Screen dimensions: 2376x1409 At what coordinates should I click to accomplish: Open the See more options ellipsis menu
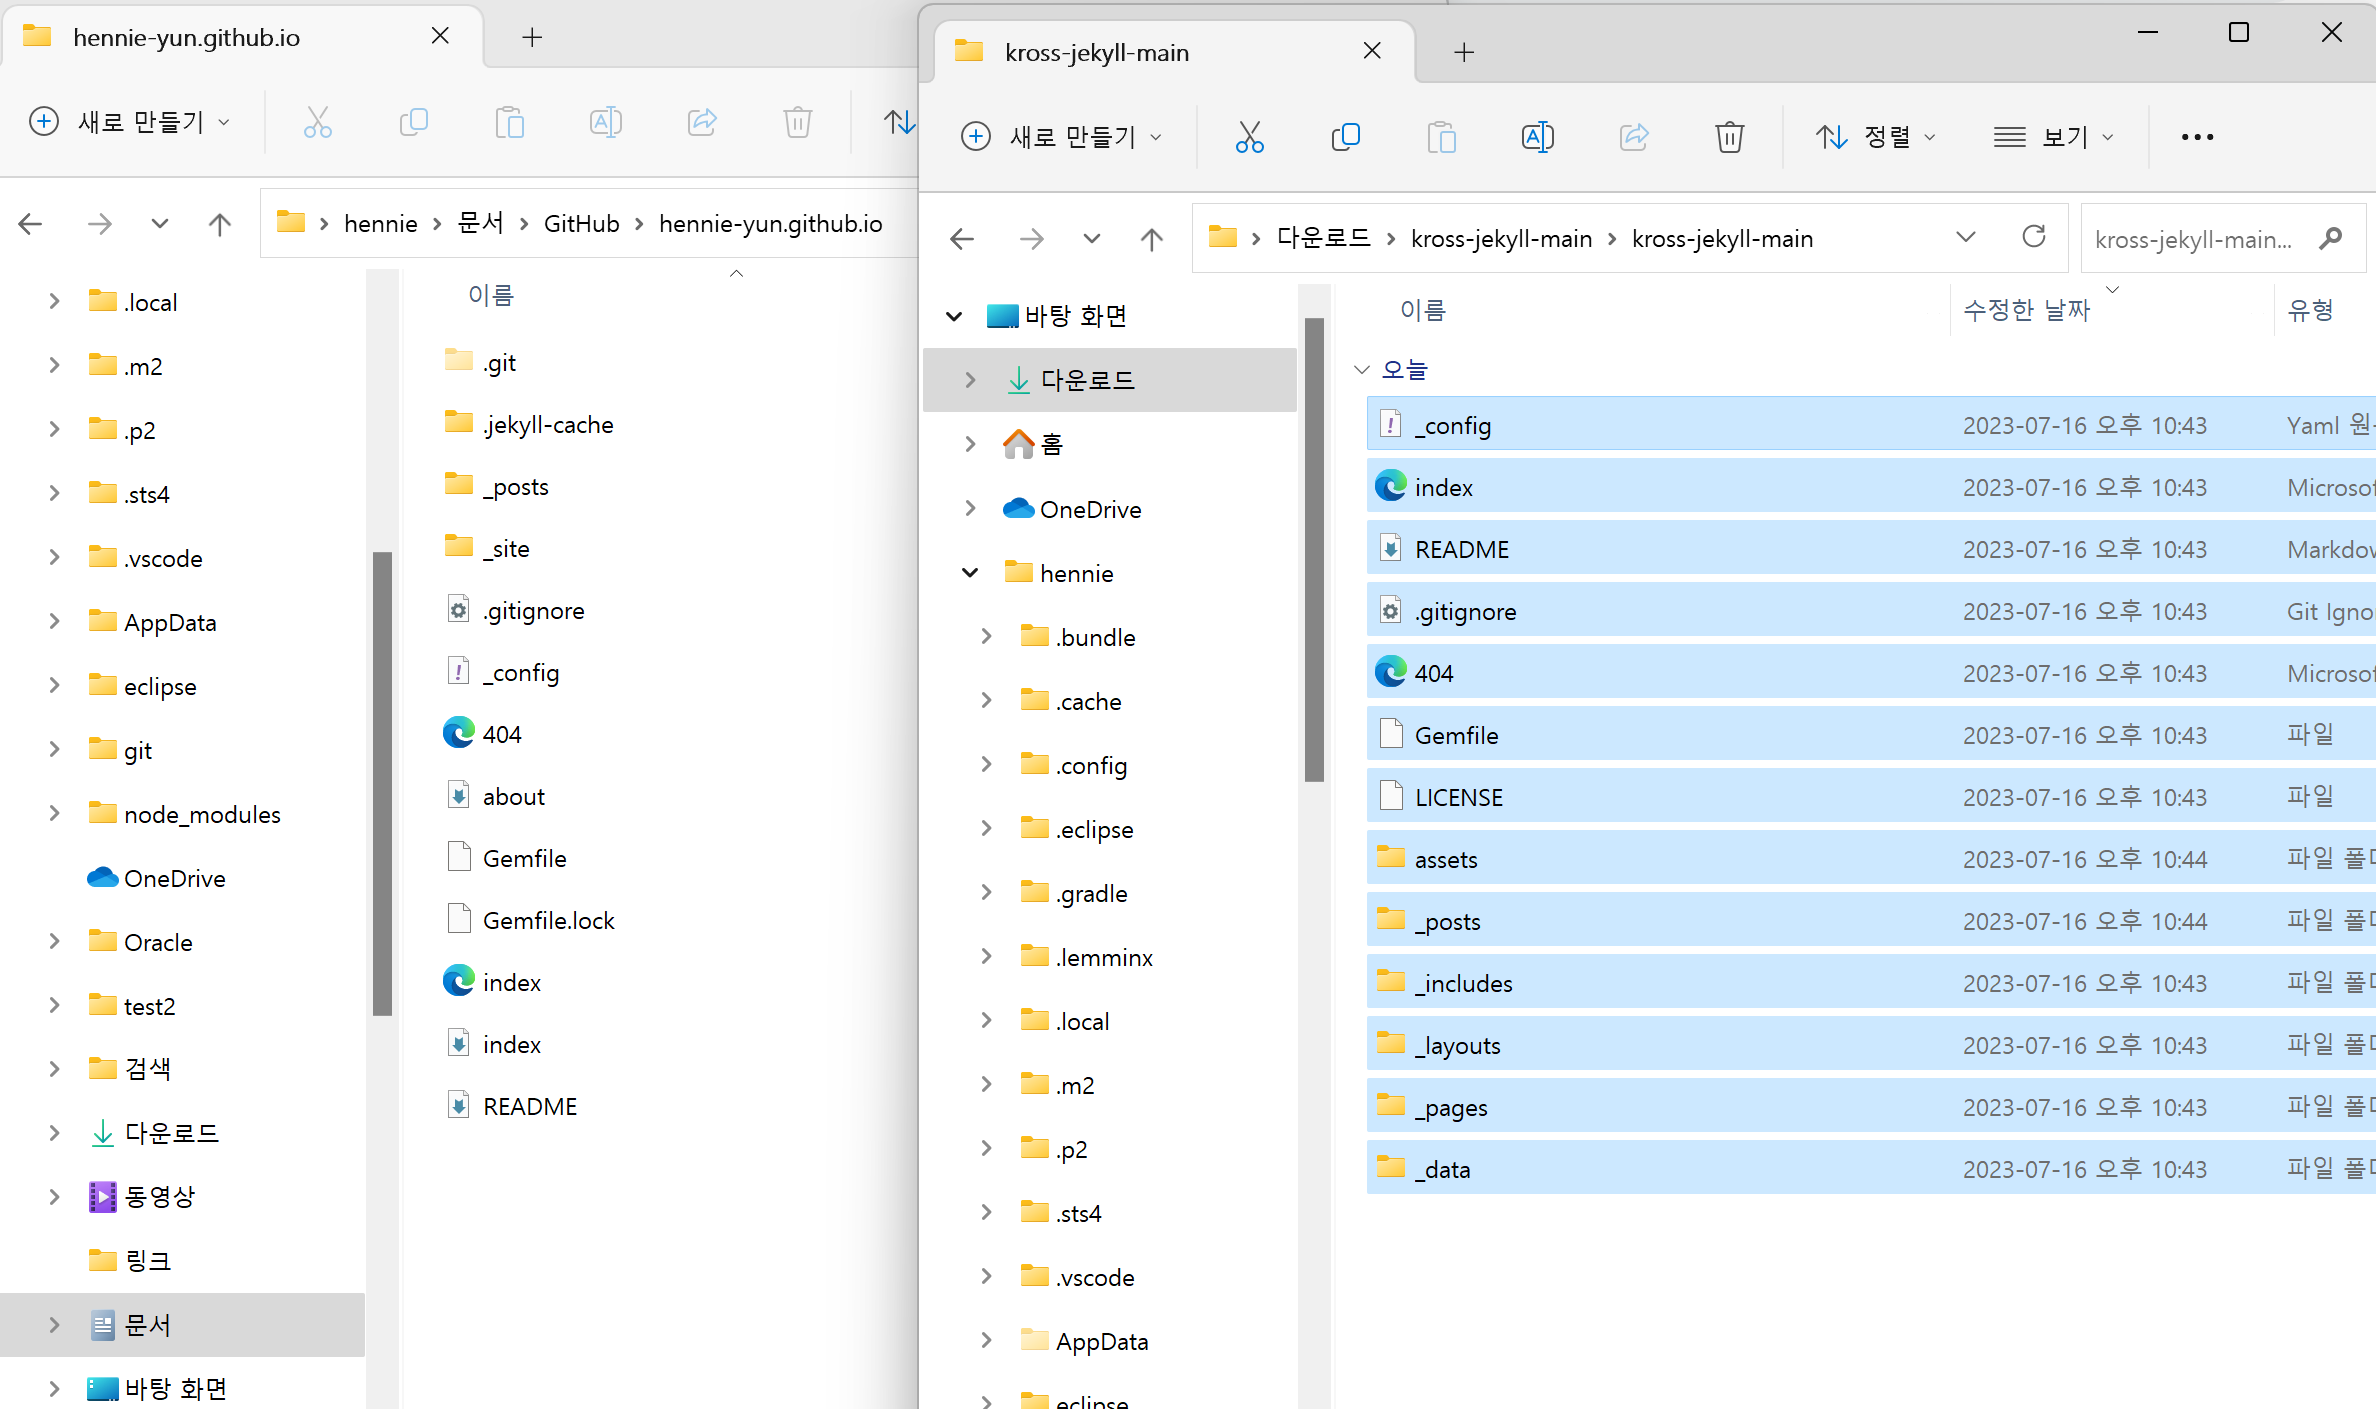(x=2197, y=137)
